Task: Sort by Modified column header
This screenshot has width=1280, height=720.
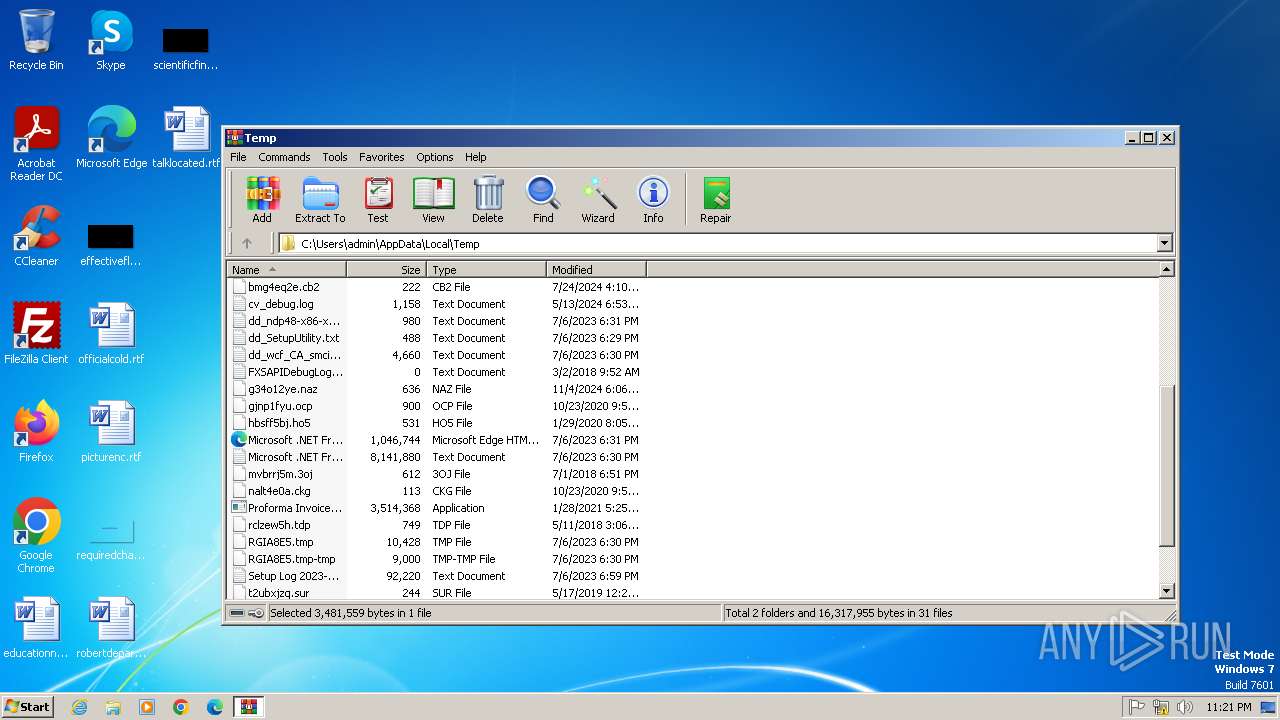Action: tap(597, 270)
